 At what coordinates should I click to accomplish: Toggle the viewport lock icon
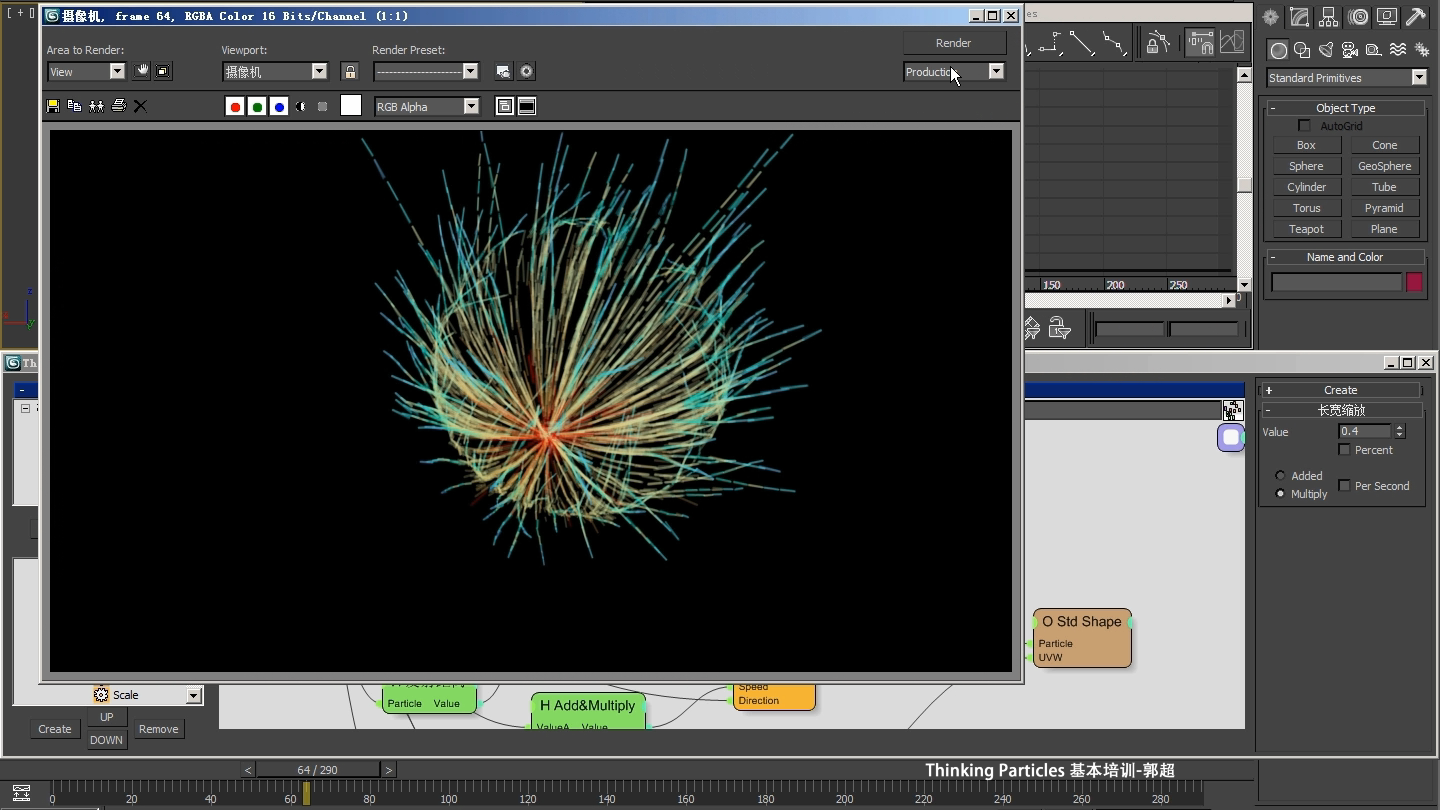click(349, 72)
